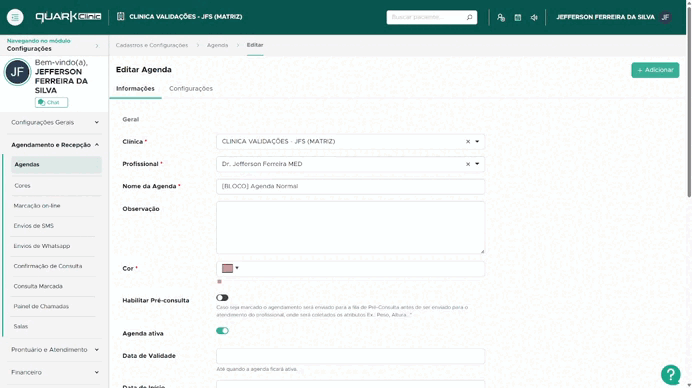Go to the Agenda breadcrumb

point(218,45)
